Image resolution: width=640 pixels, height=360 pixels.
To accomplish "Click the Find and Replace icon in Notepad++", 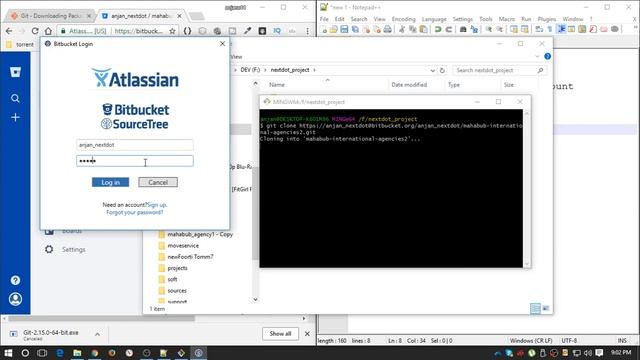I will 474,29.
